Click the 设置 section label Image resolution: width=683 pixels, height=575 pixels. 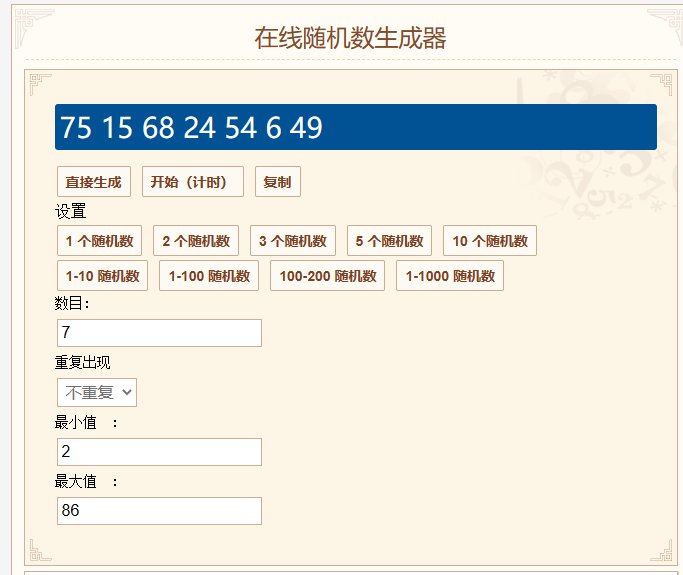point(71,212)
